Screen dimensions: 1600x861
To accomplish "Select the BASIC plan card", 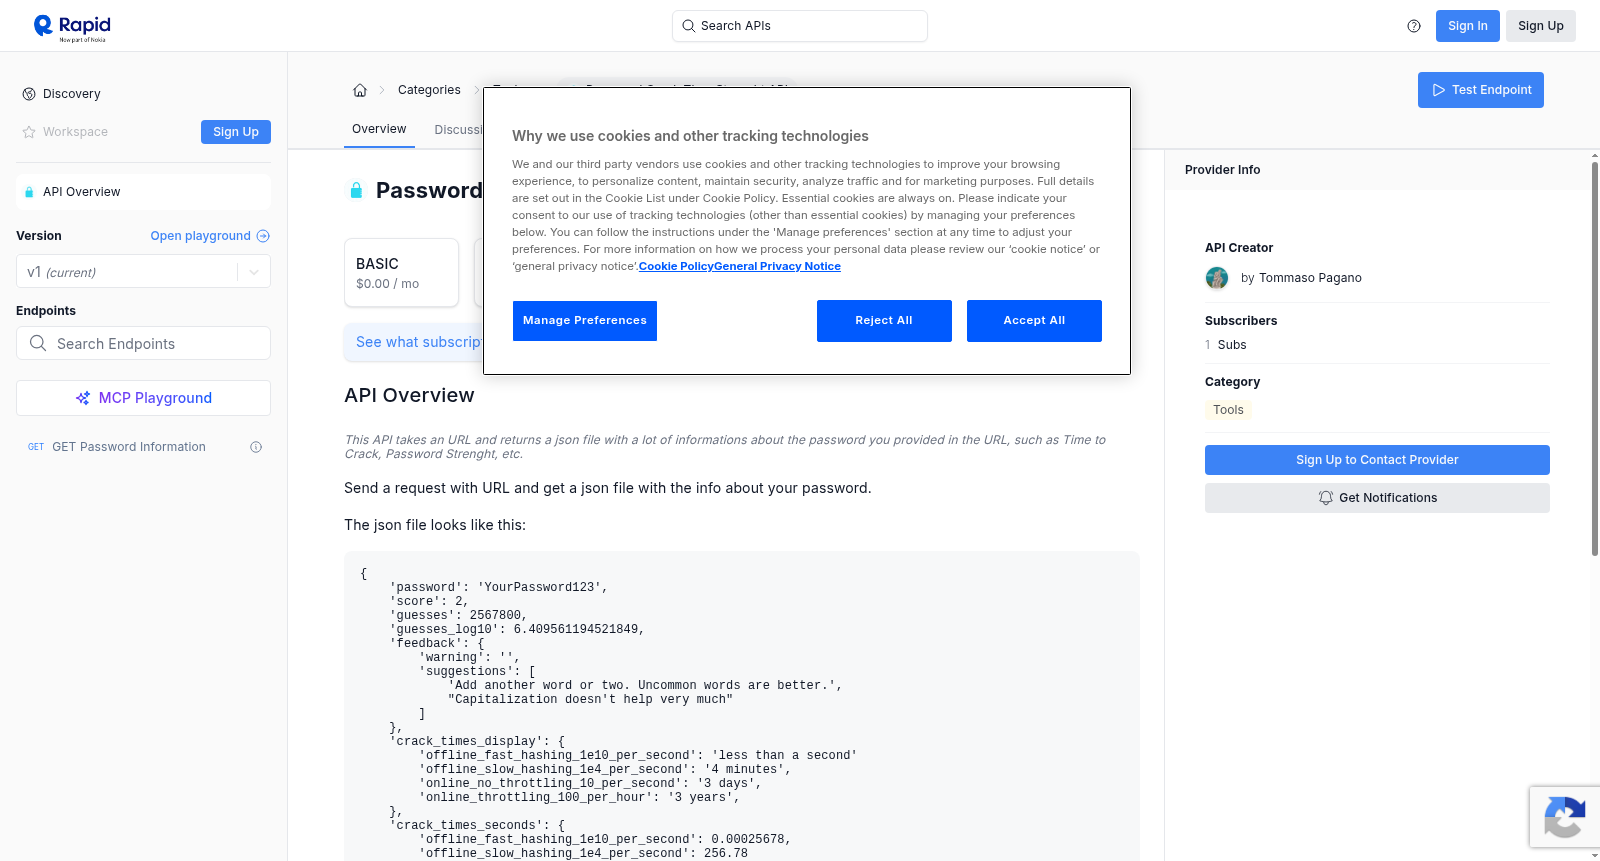I will [401, 272].
